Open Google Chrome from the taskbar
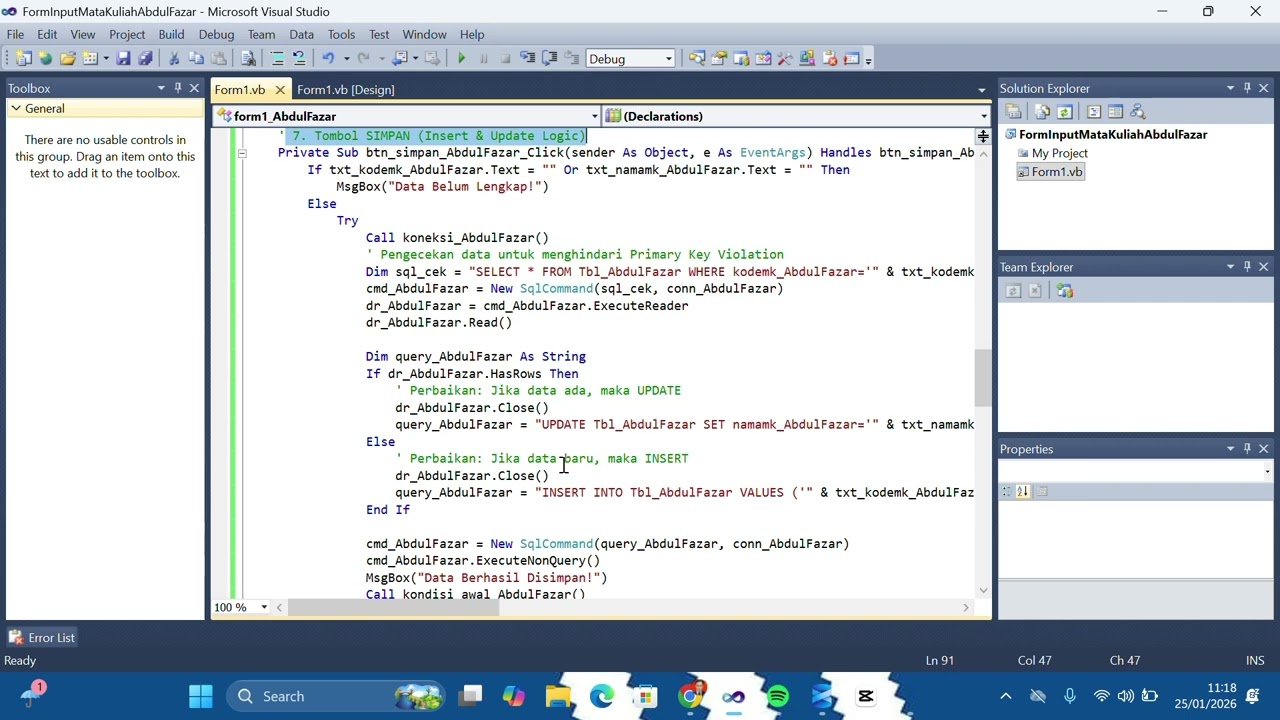The width and height of the screenshot is (1280, 720). click(690, 696)
